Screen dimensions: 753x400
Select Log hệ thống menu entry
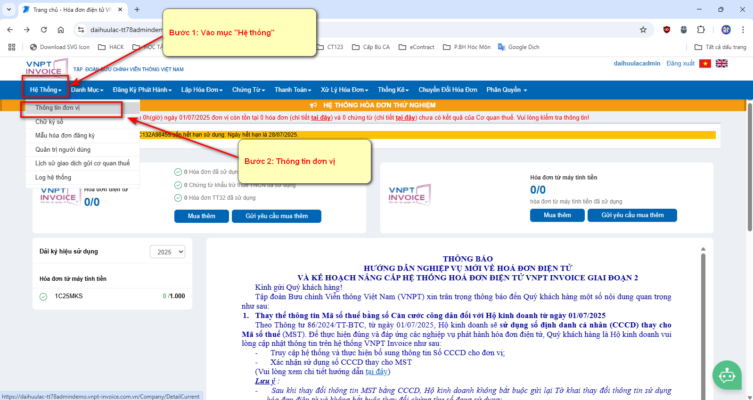[83, 178]
